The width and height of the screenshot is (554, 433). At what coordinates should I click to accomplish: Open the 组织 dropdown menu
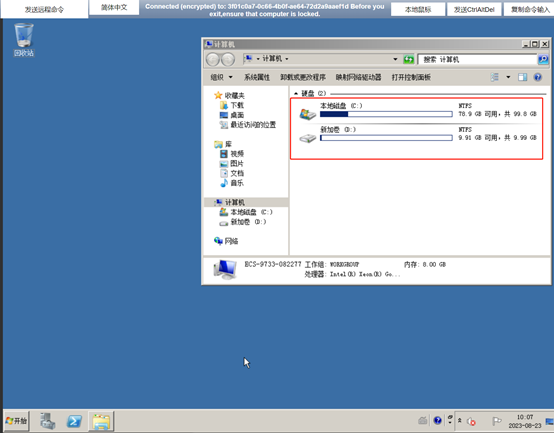(x=222, y=77)
